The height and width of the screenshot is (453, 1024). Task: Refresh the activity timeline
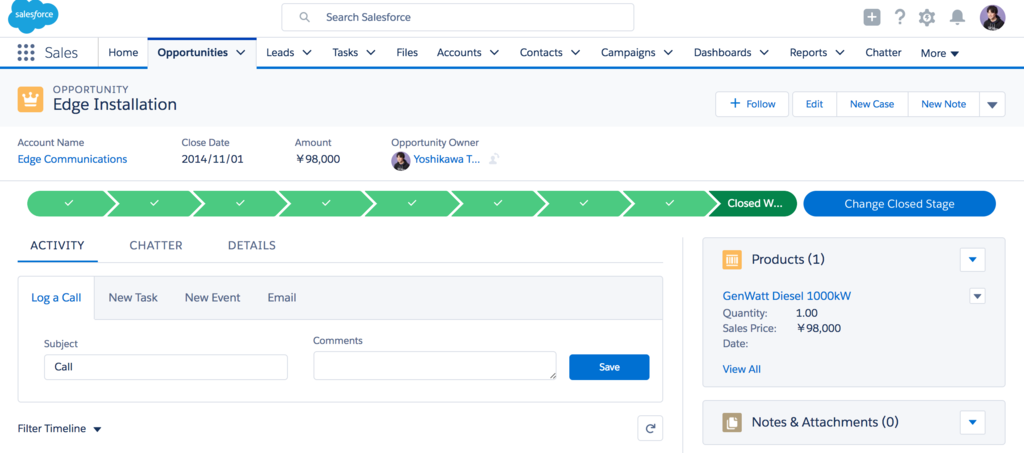click(x=650, y=428)
